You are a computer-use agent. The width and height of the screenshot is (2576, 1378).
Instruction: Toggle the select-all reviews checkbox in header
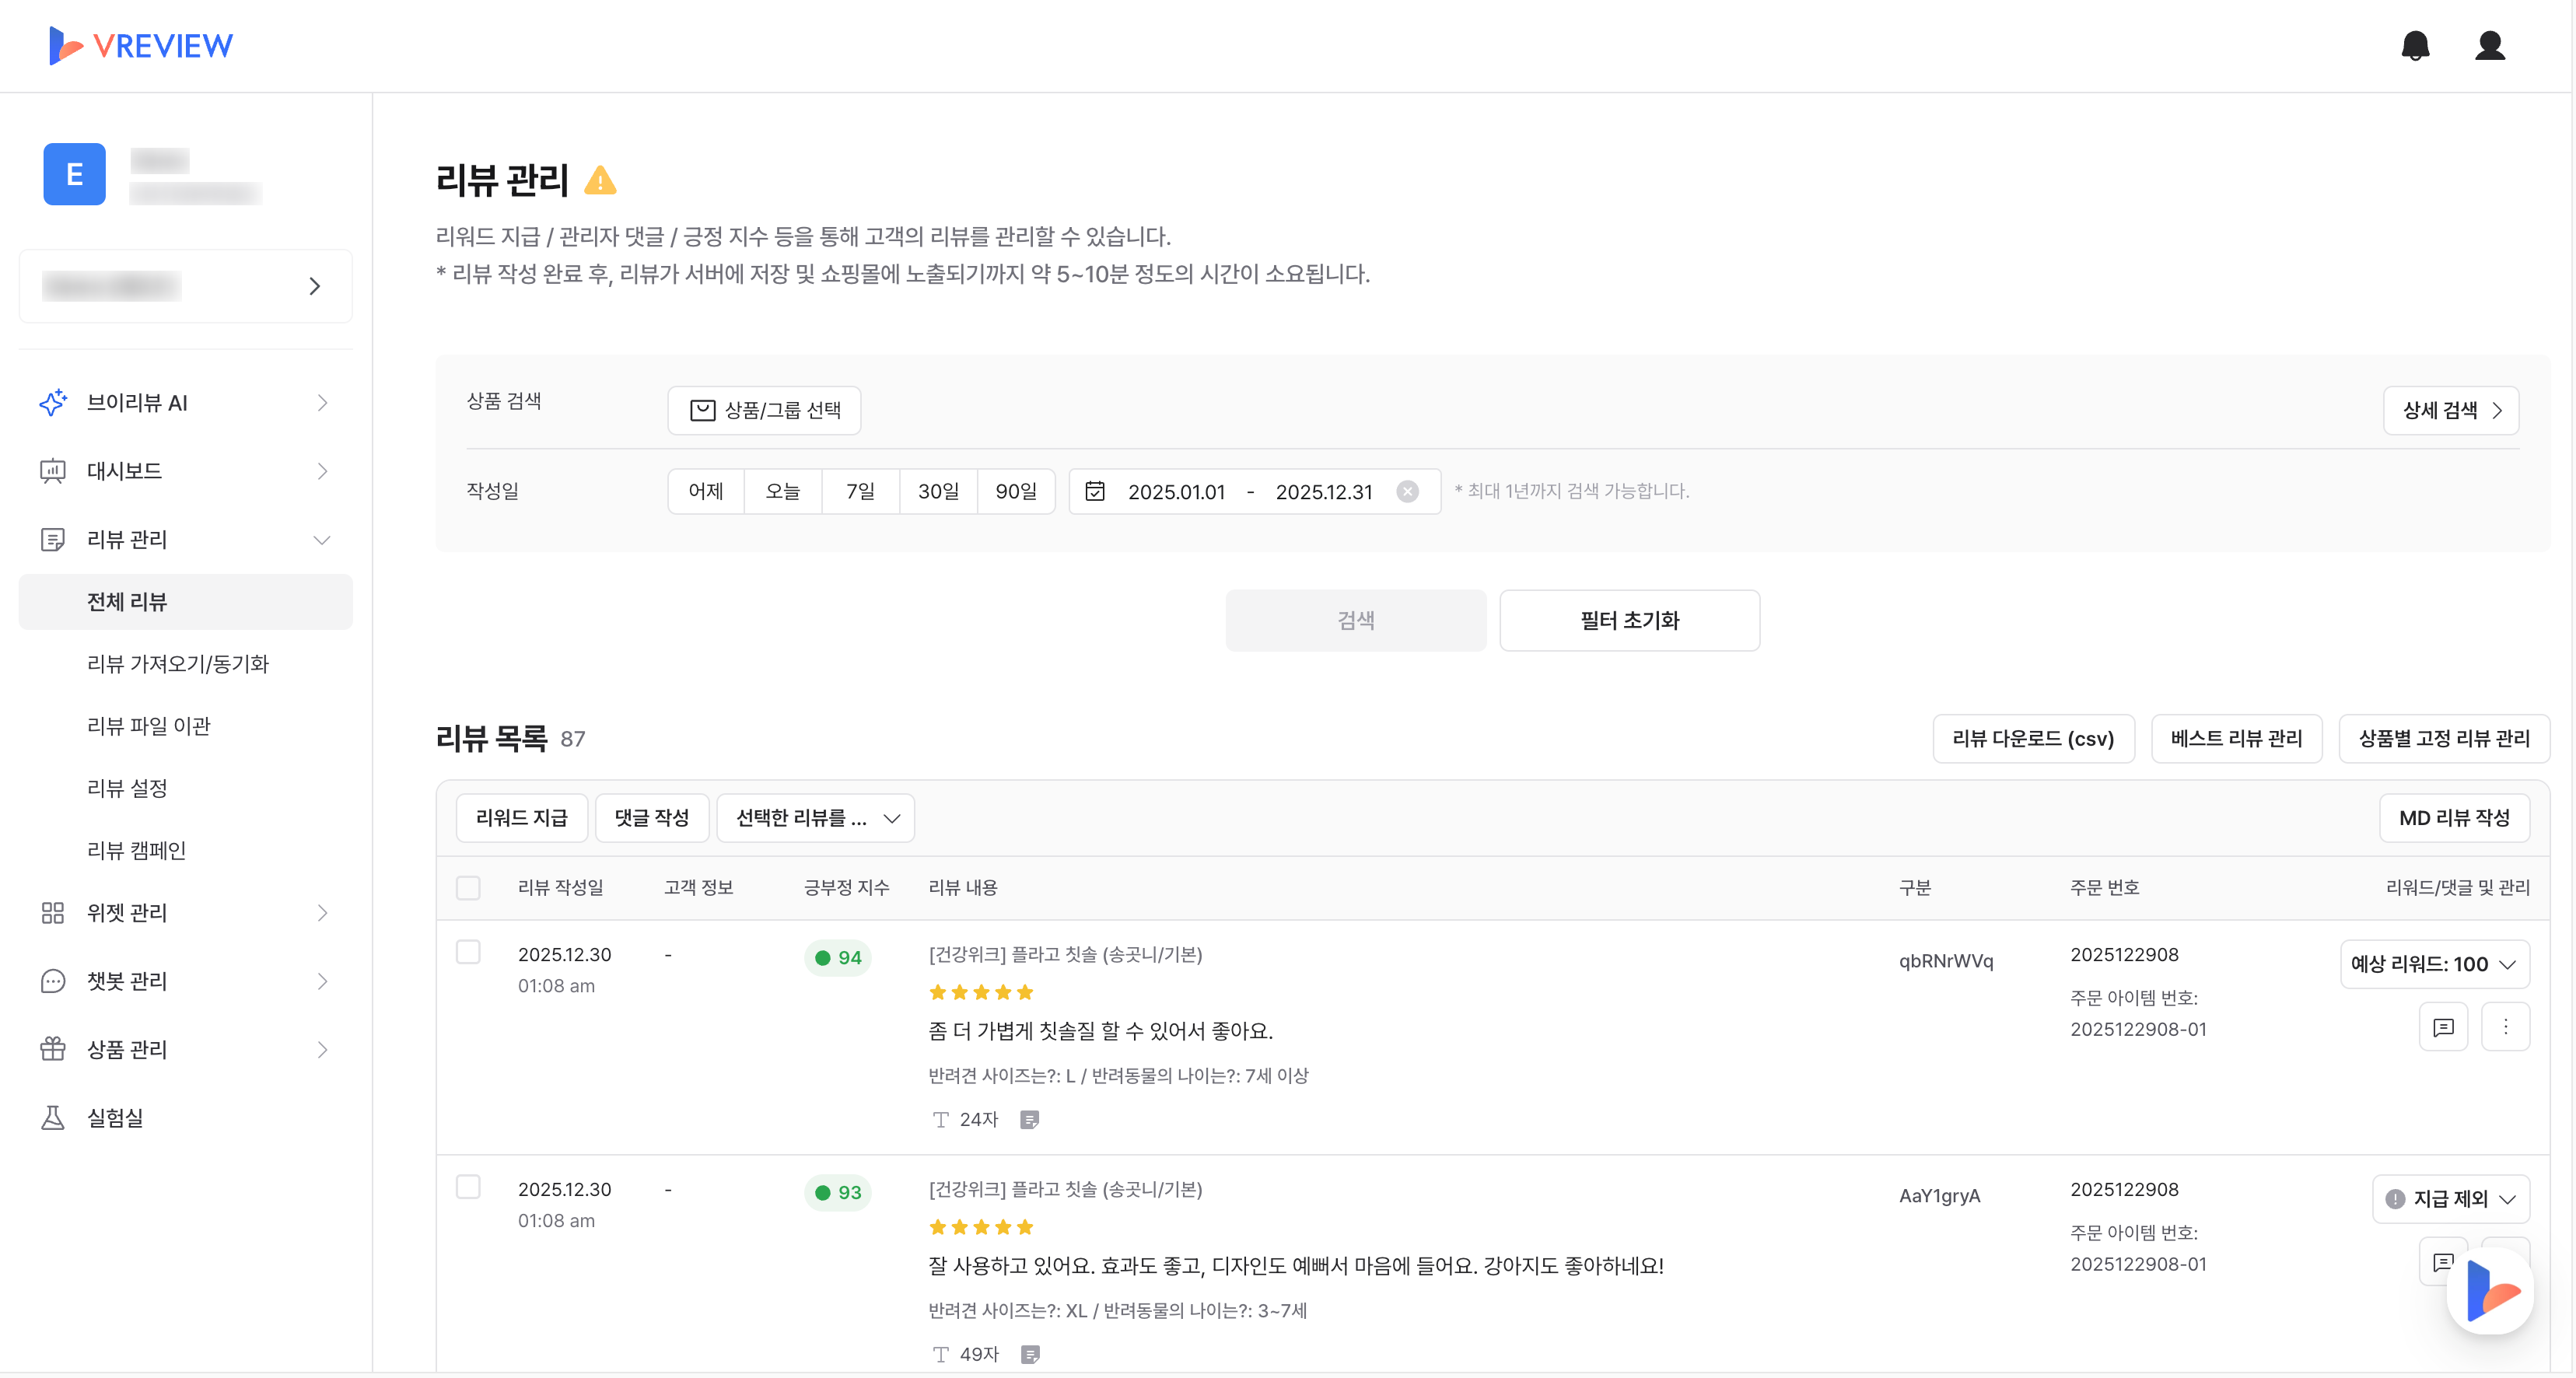[468, 888]
